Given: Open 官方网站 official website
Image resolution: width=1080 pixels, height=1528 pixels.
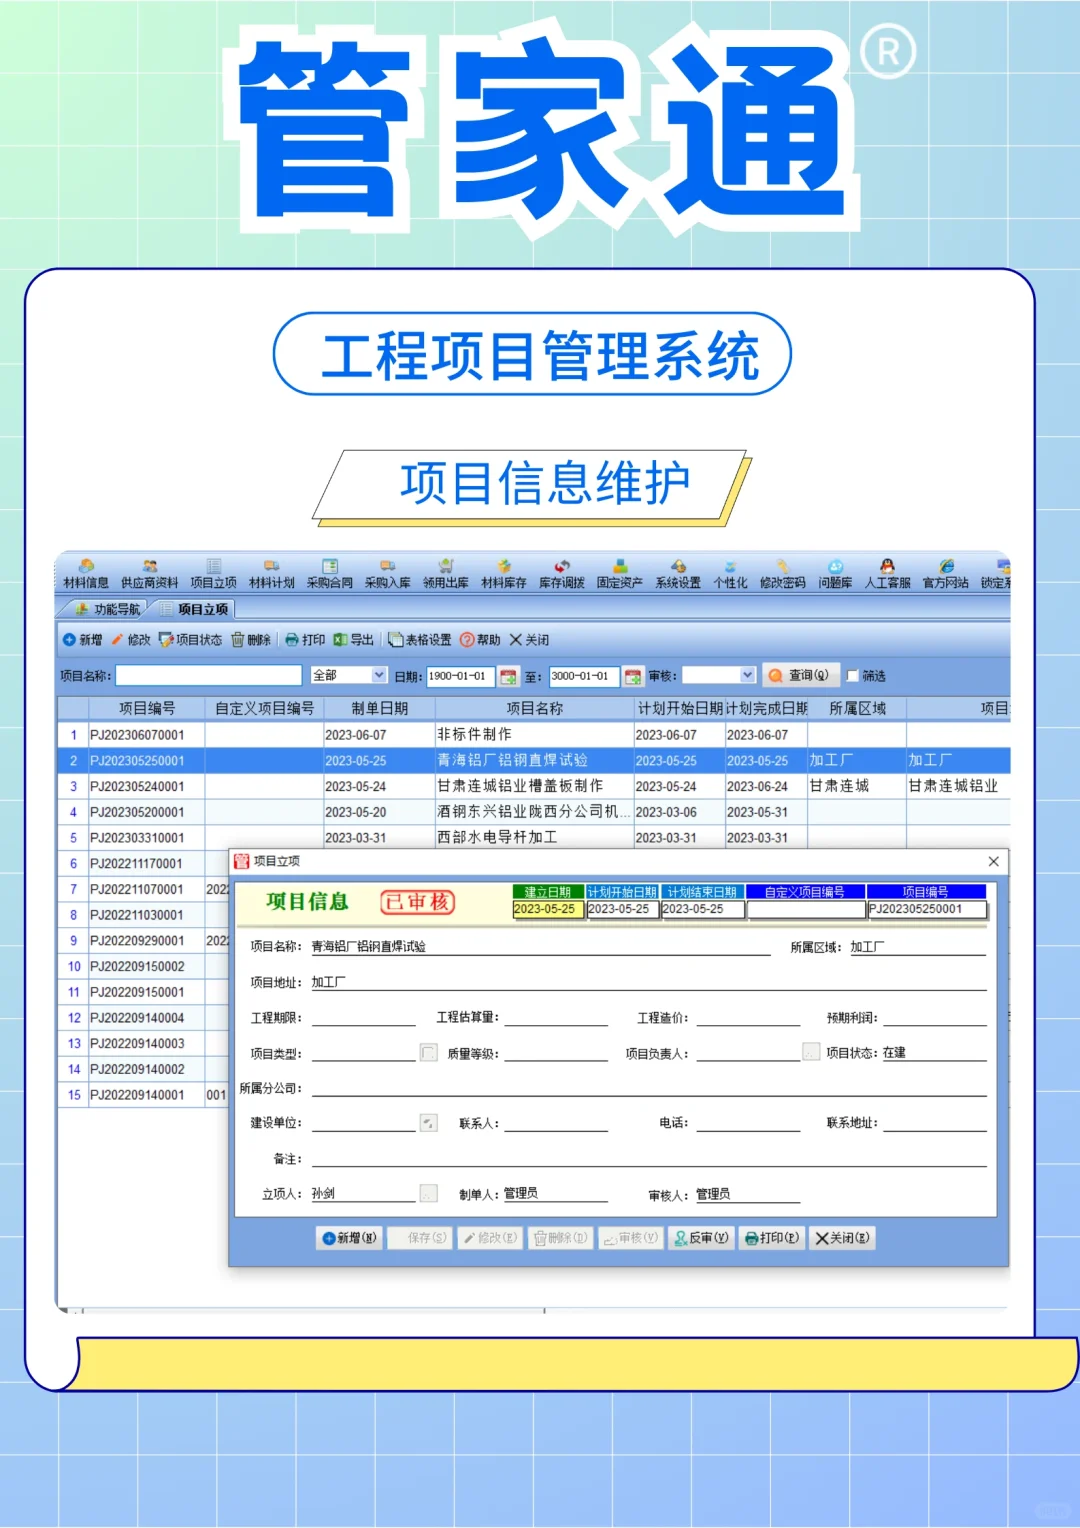Looking at the screenshot, I should [945, 574].
